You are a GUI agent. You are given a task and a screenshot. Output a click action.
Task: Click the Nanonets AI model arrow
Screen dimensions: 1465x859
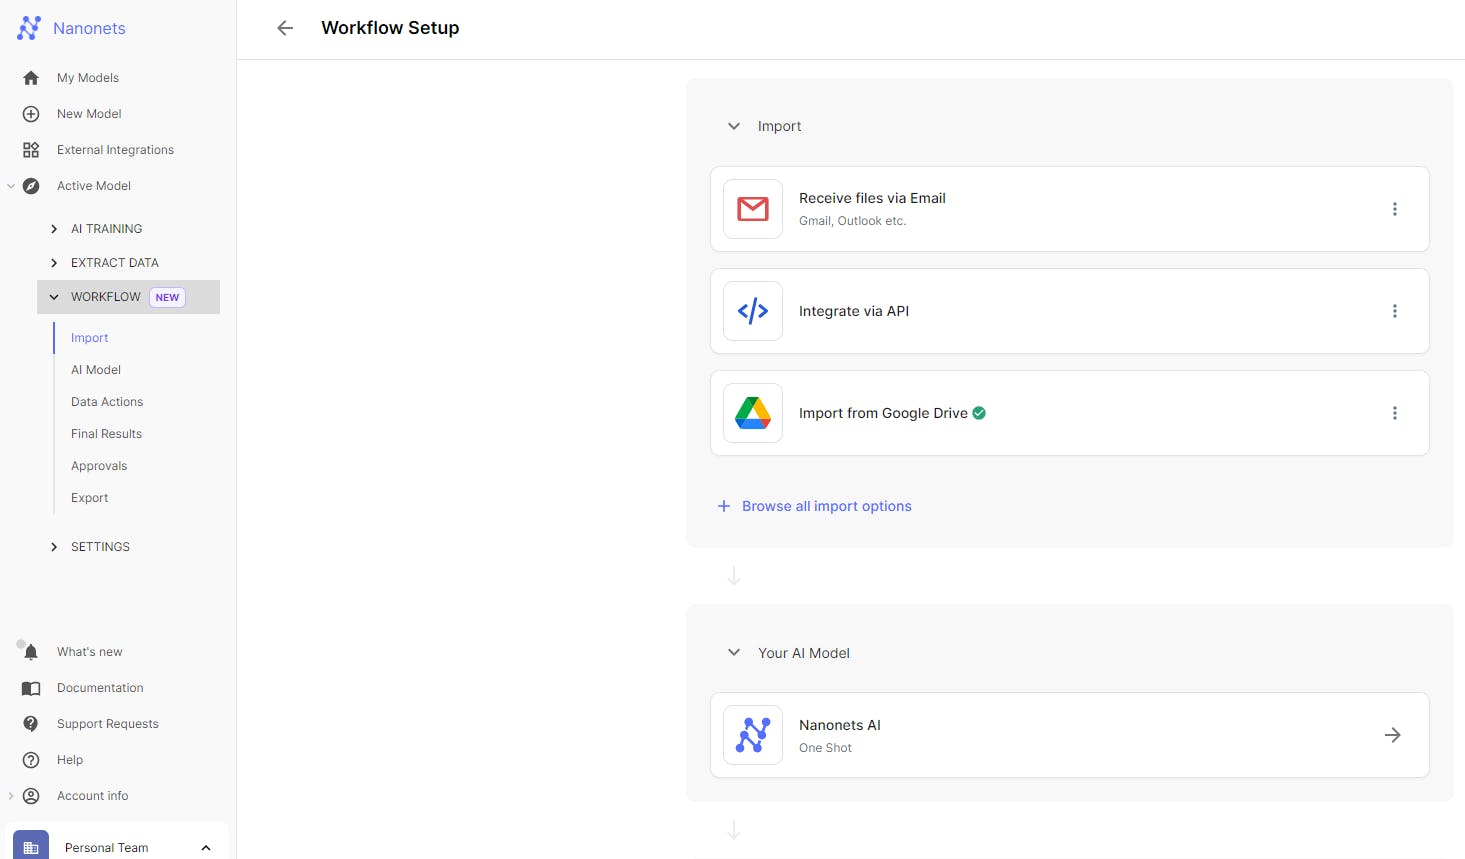1392,735
